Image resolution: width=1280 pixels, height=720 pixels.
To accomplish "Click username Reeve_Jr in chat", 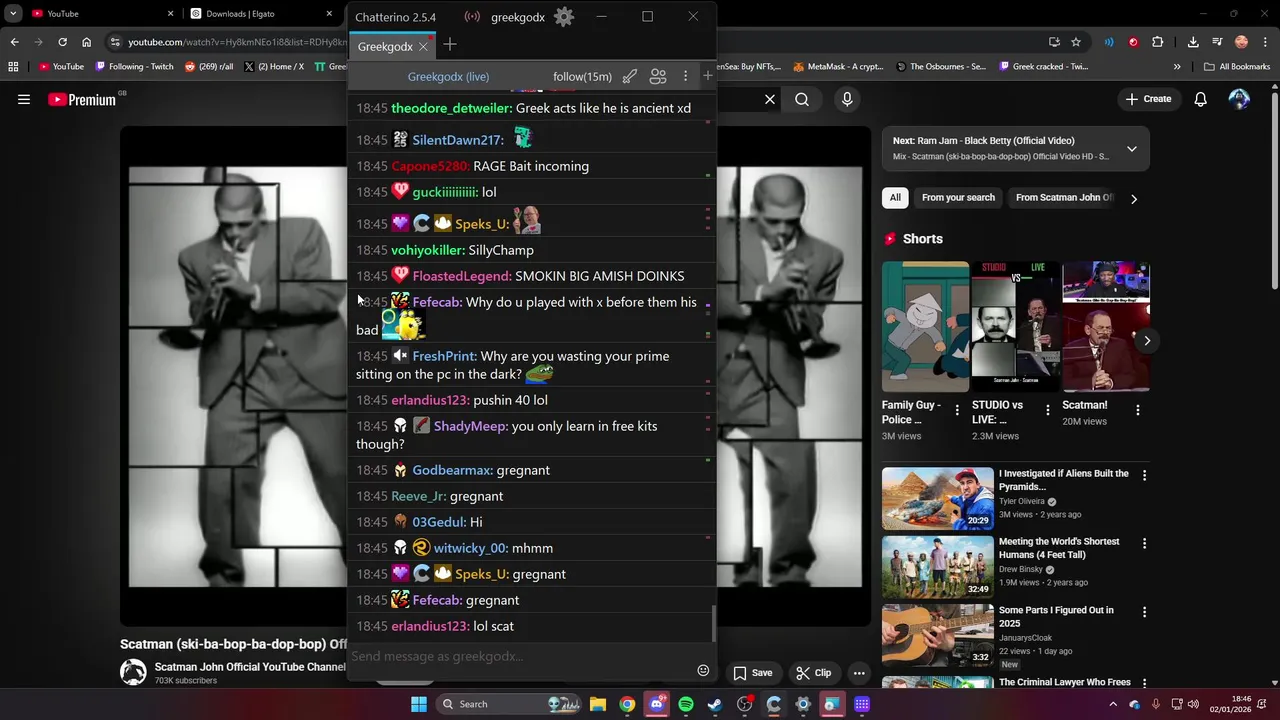I will pos(419,496).
